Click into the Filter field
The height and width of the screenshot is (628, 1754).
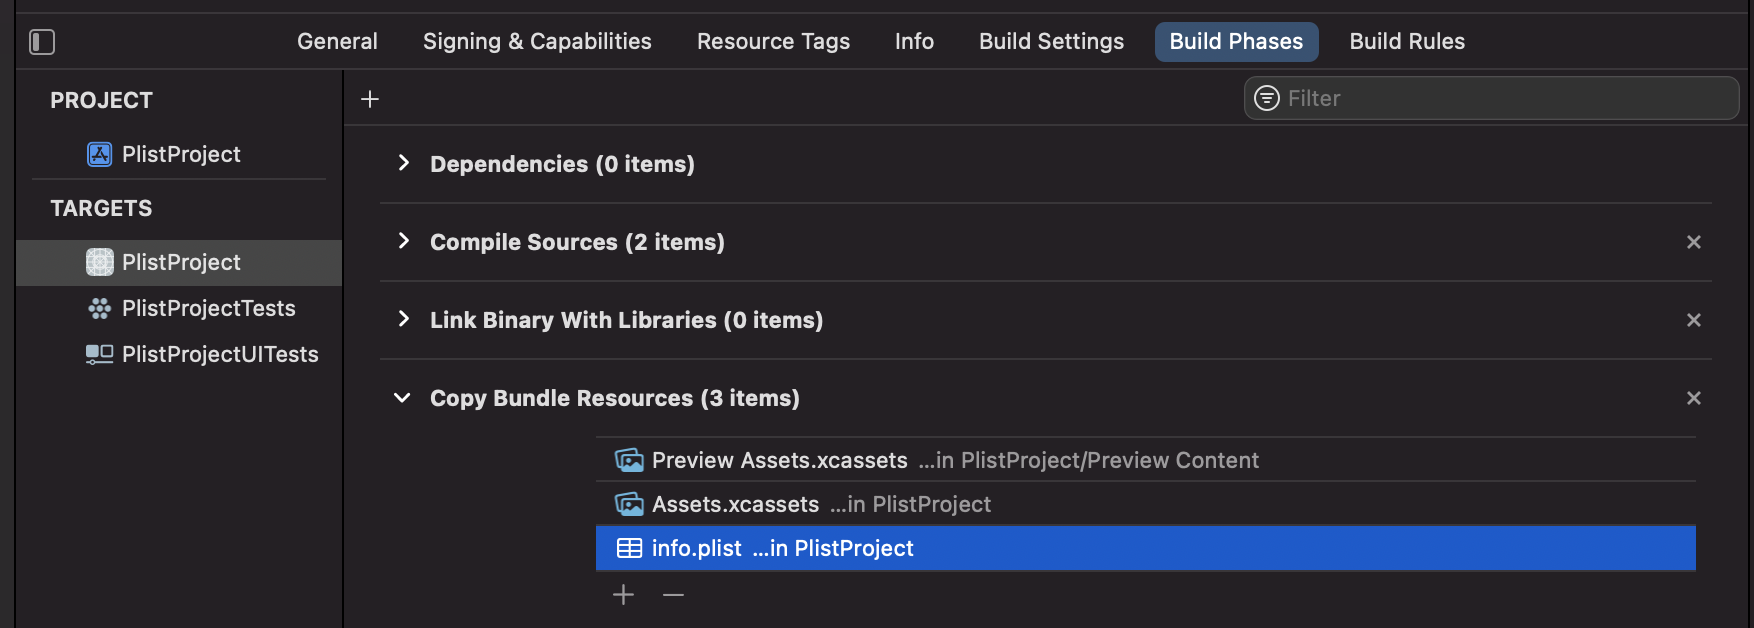click(1491, 98)
